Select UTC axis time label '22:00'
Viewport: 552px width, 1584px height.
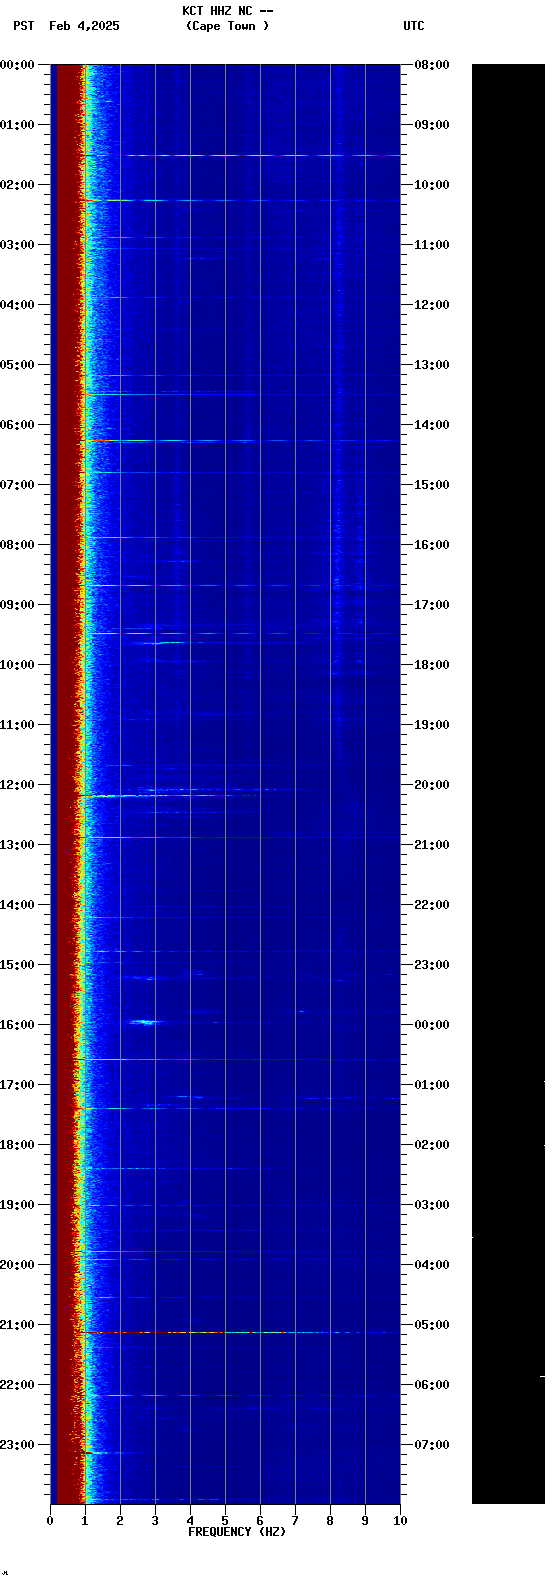pos(432,905)
